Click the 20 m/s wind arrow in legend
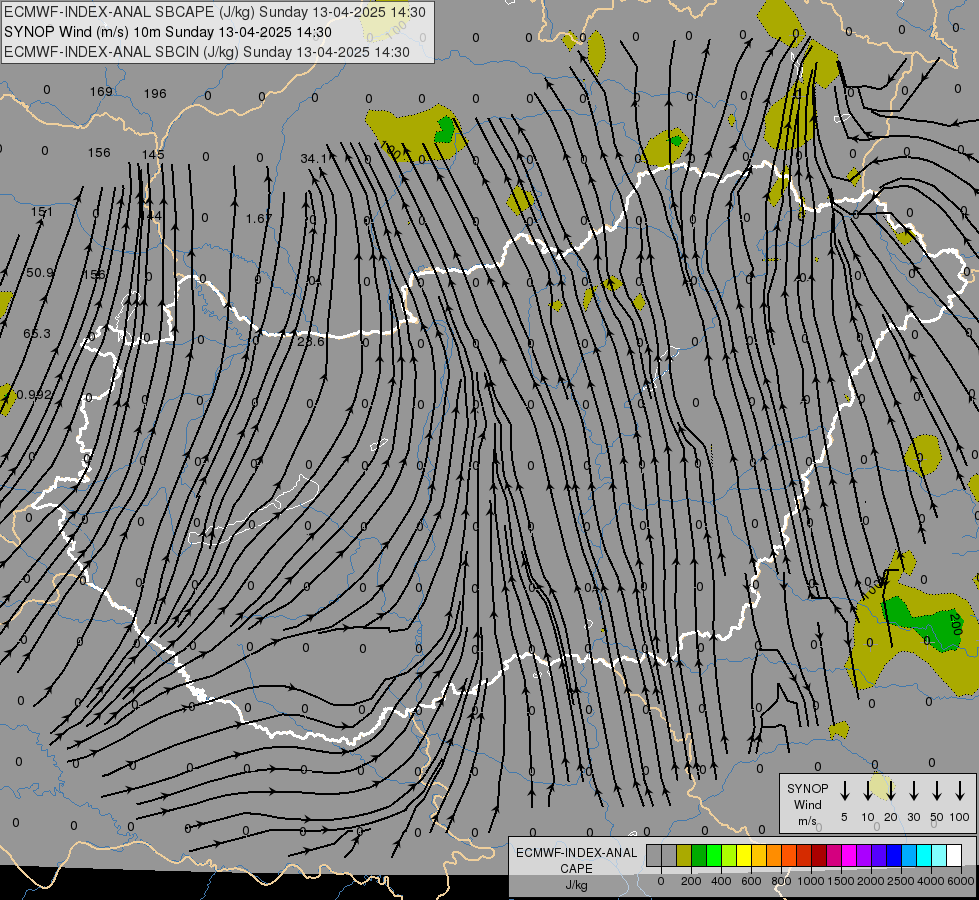The width and height of the screenshot is (979, 900). (x=891, y=790)
